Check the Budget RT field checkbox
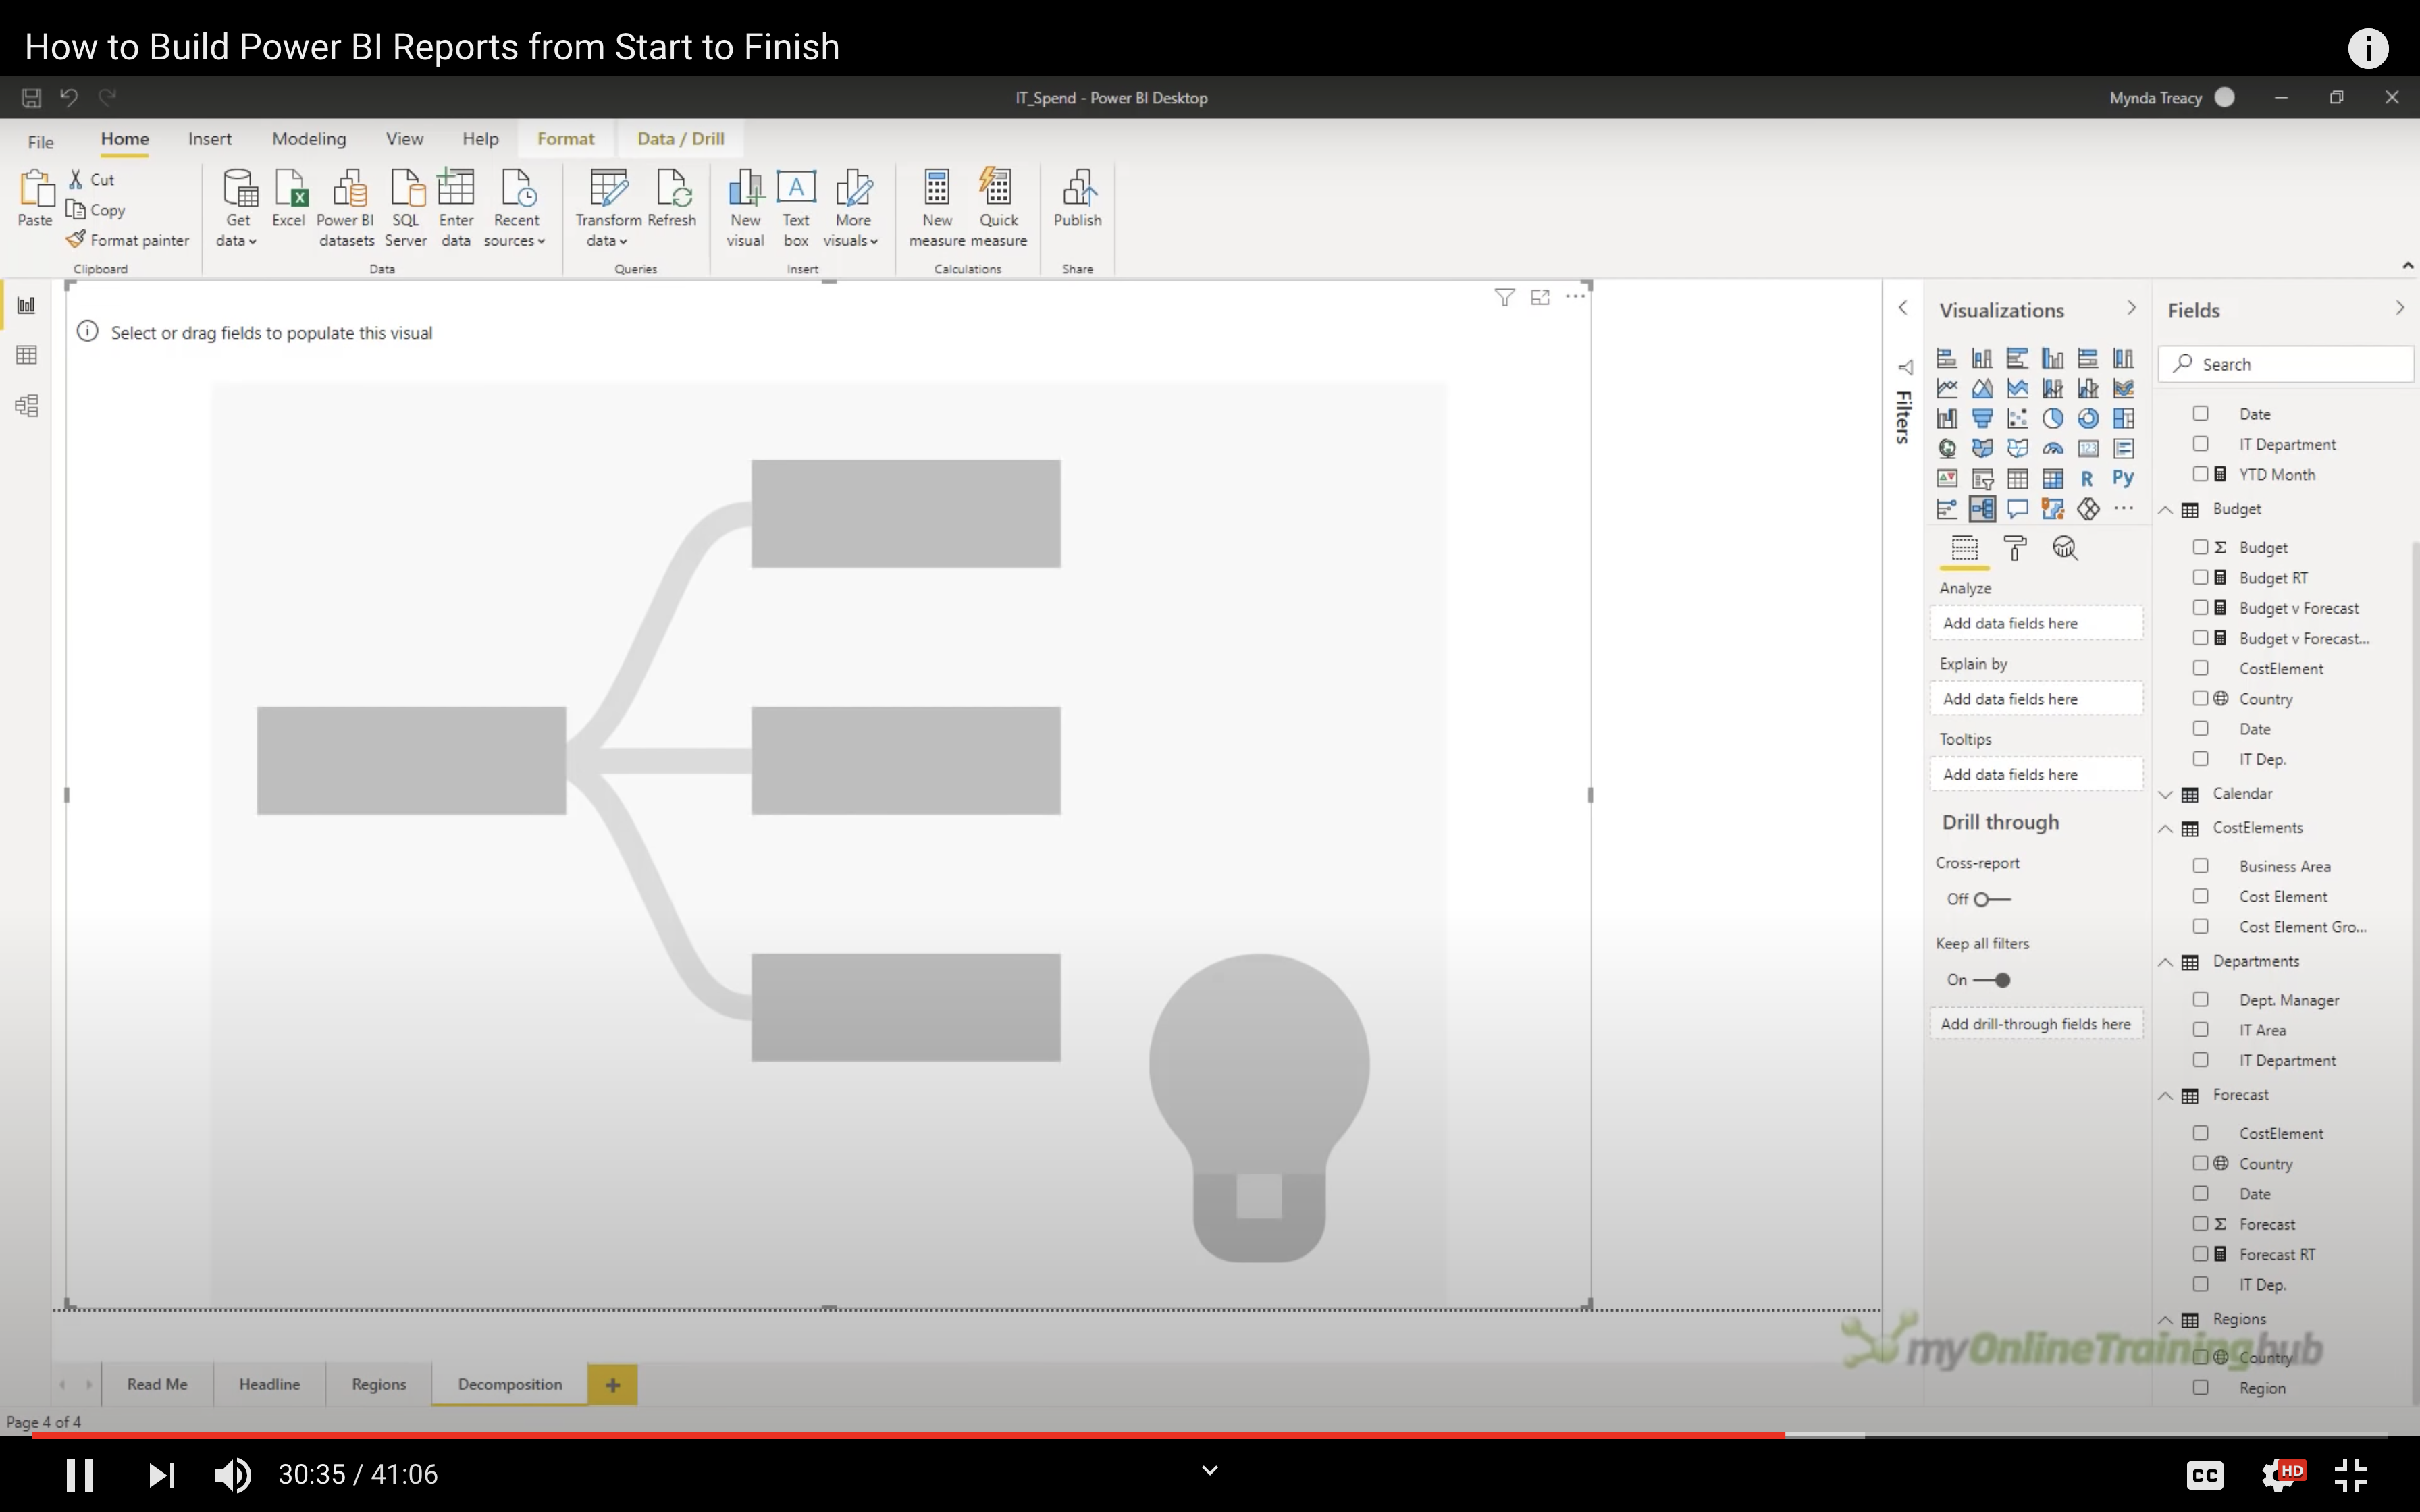 (x=2200, y=577)
